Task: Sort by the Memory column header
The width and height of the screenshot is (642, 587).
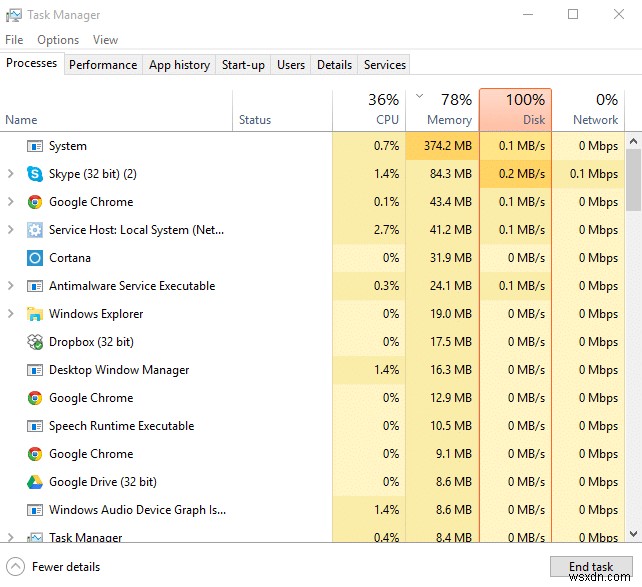Action: click(442, 110)
